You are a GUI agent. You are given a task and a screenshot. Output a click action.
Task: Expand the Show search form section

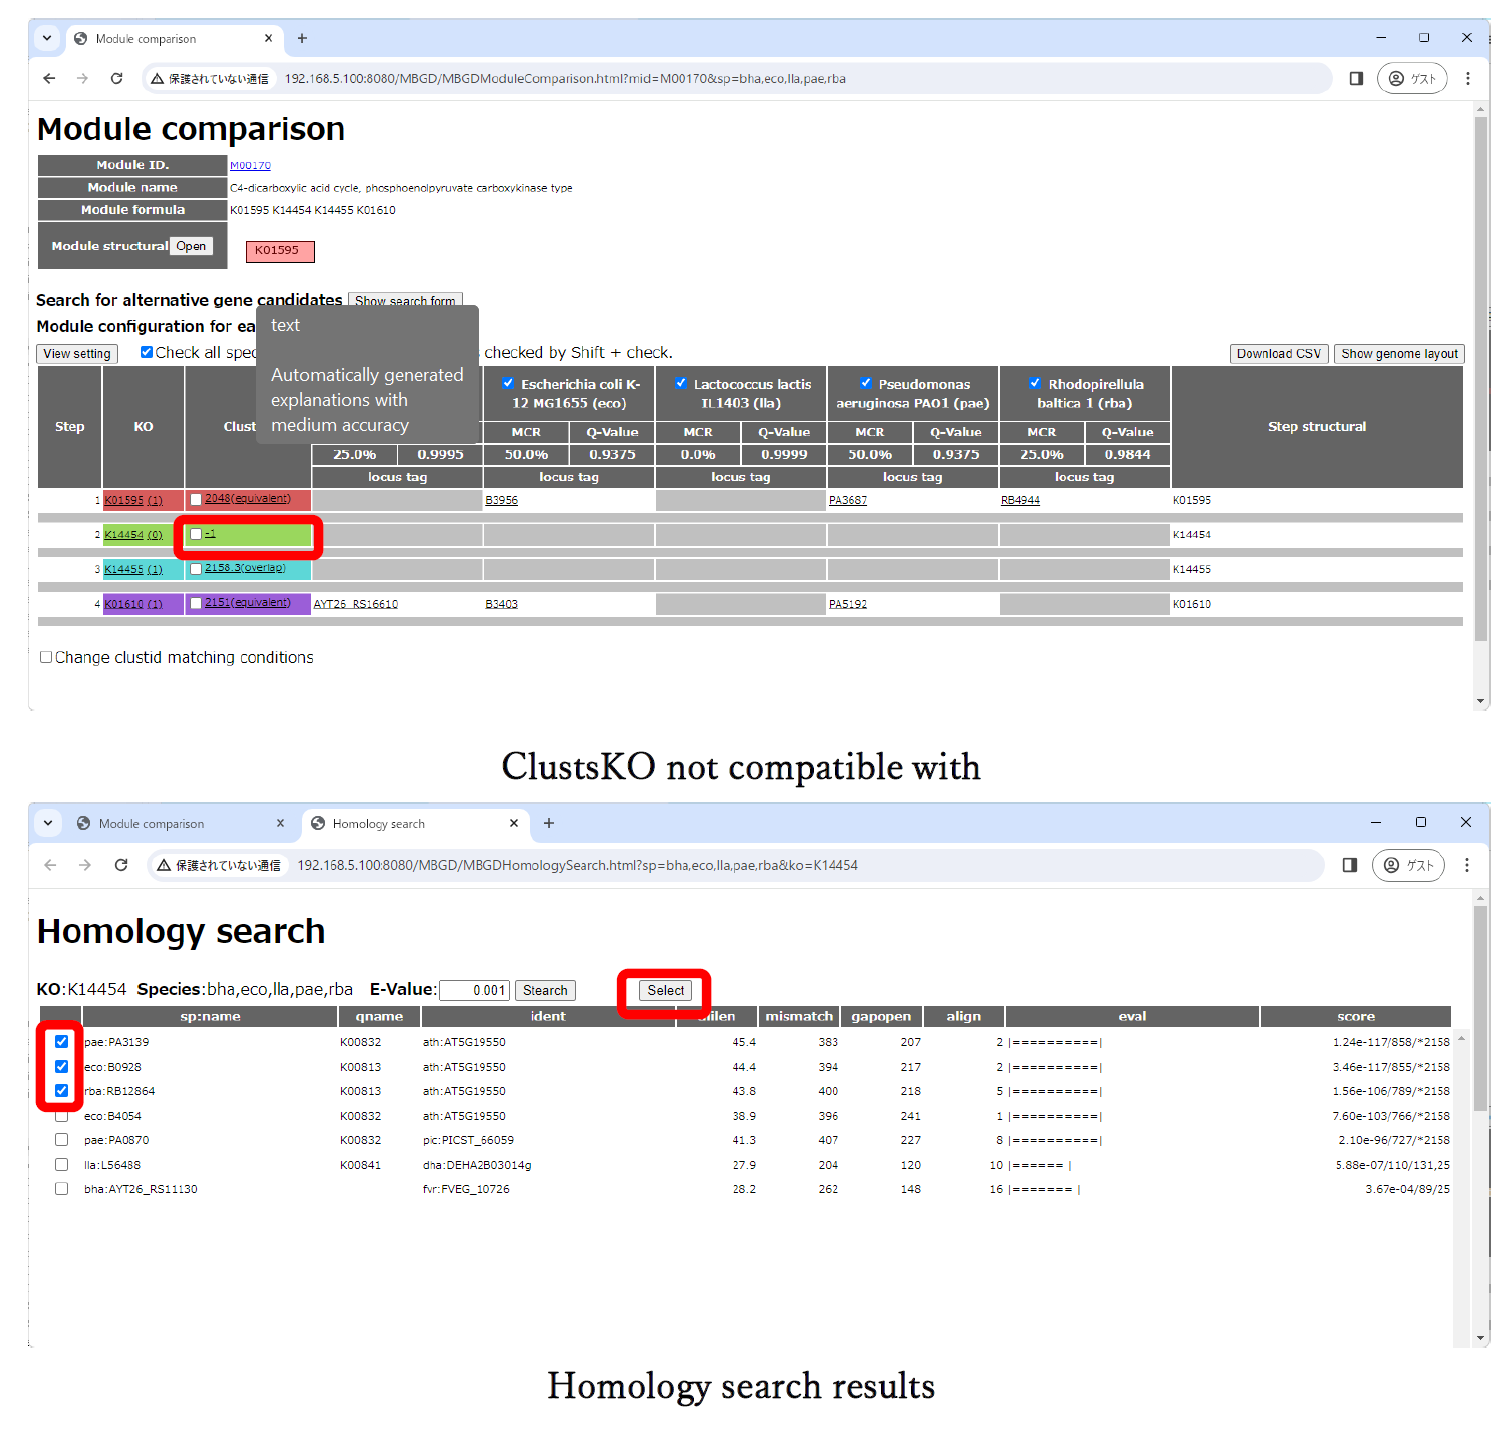405,301
